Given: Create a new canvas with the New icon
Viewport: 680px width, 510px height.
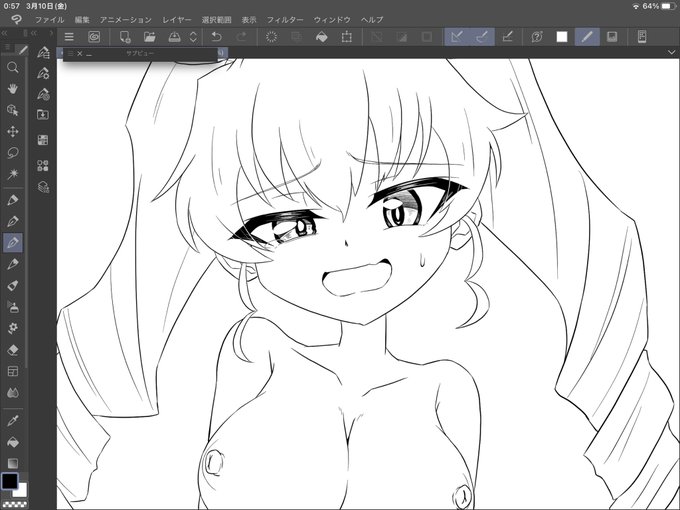Looking at the screenshot, I should (x=125, y=37).
